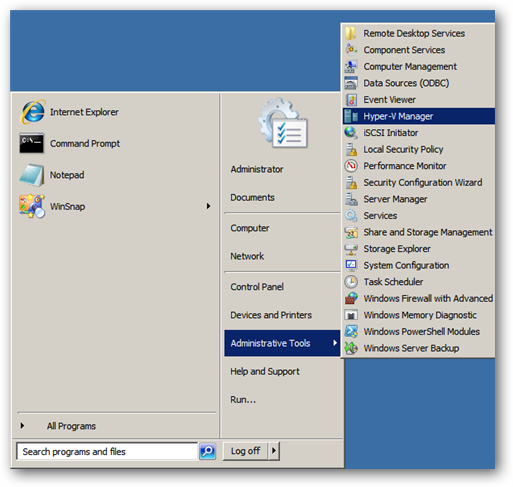Screen dimensions: 513x487
Task: Click the search magnifier button
Action: (207, 452)
